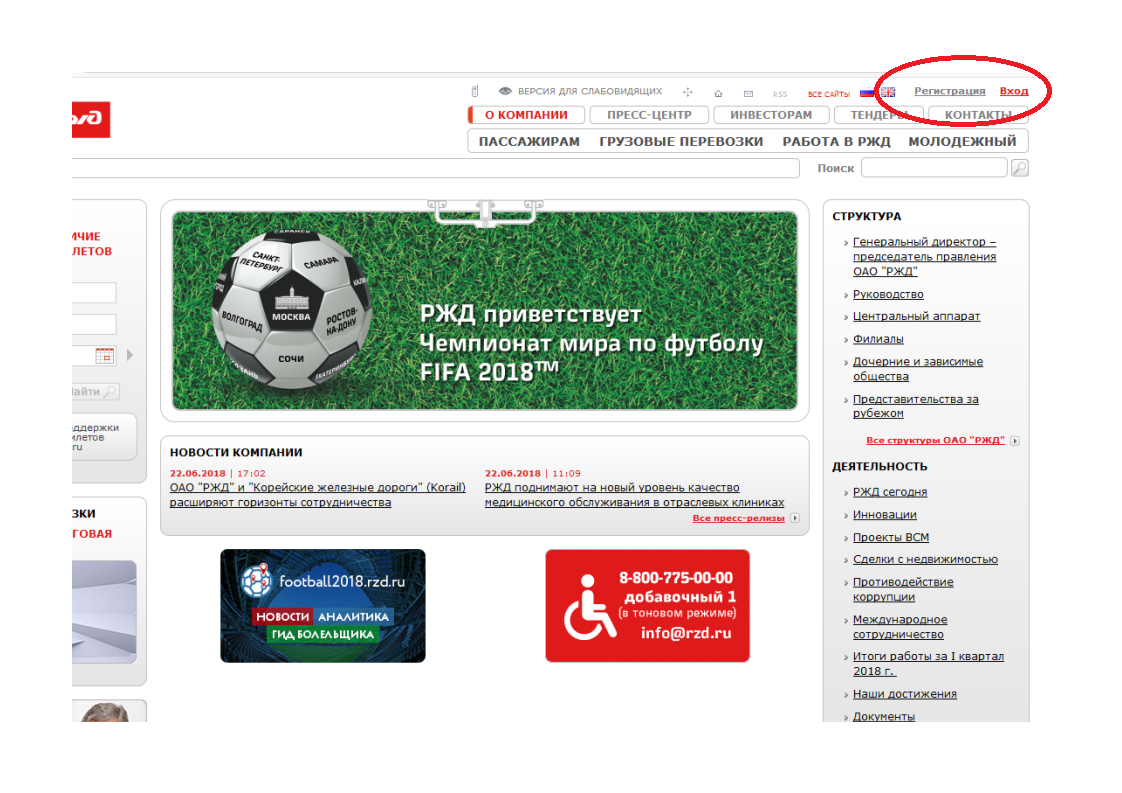The width and height of the screenshot is (1122, 793).
Task: Open the calendar date picker icon
Action: 104,355
